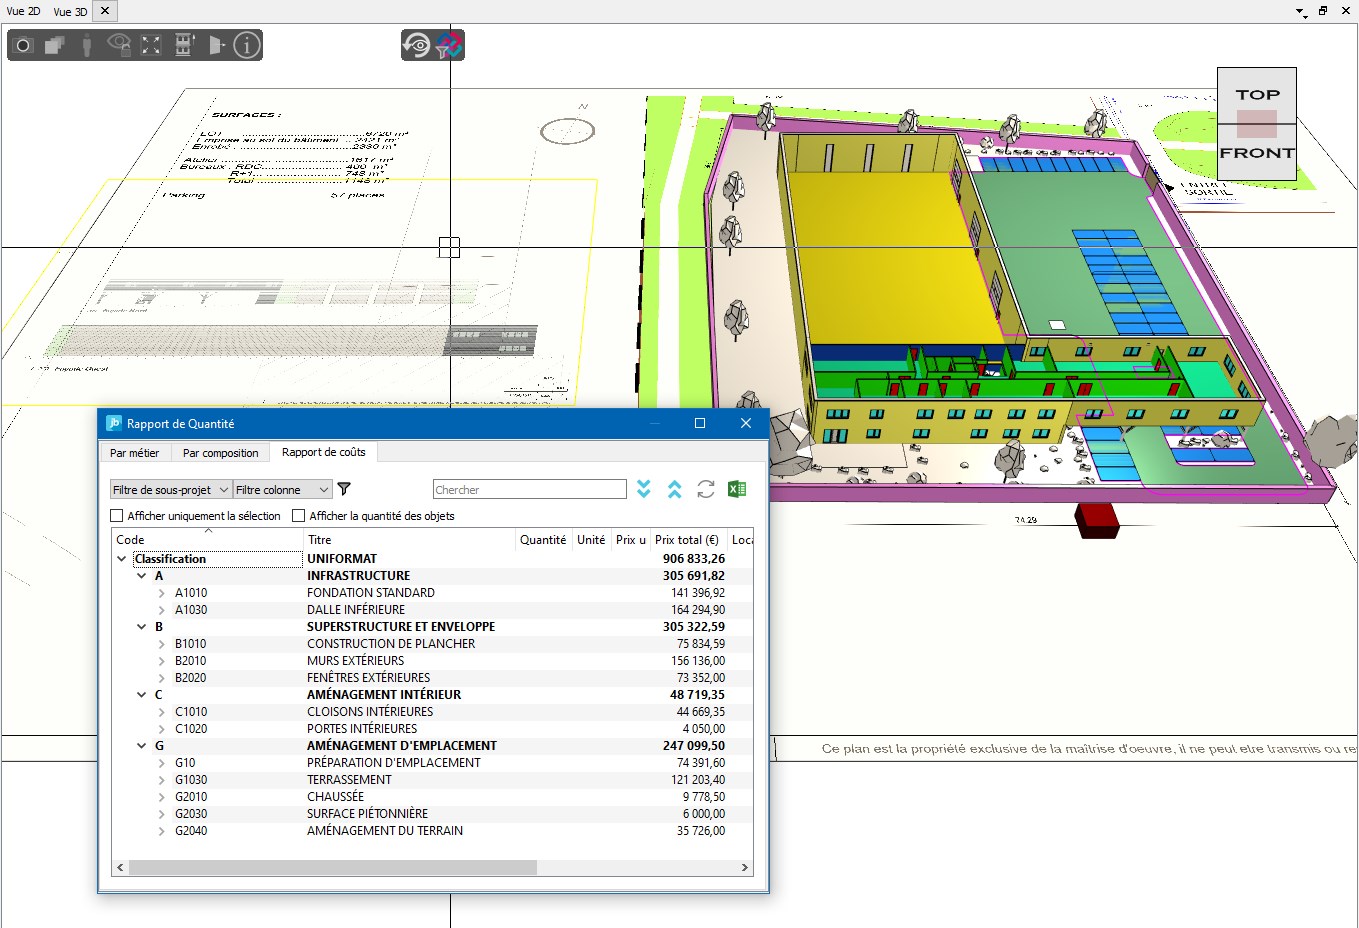Screen dimensions: 1359x928
Task: Export the report to Excel
Action: pos(737,489)
